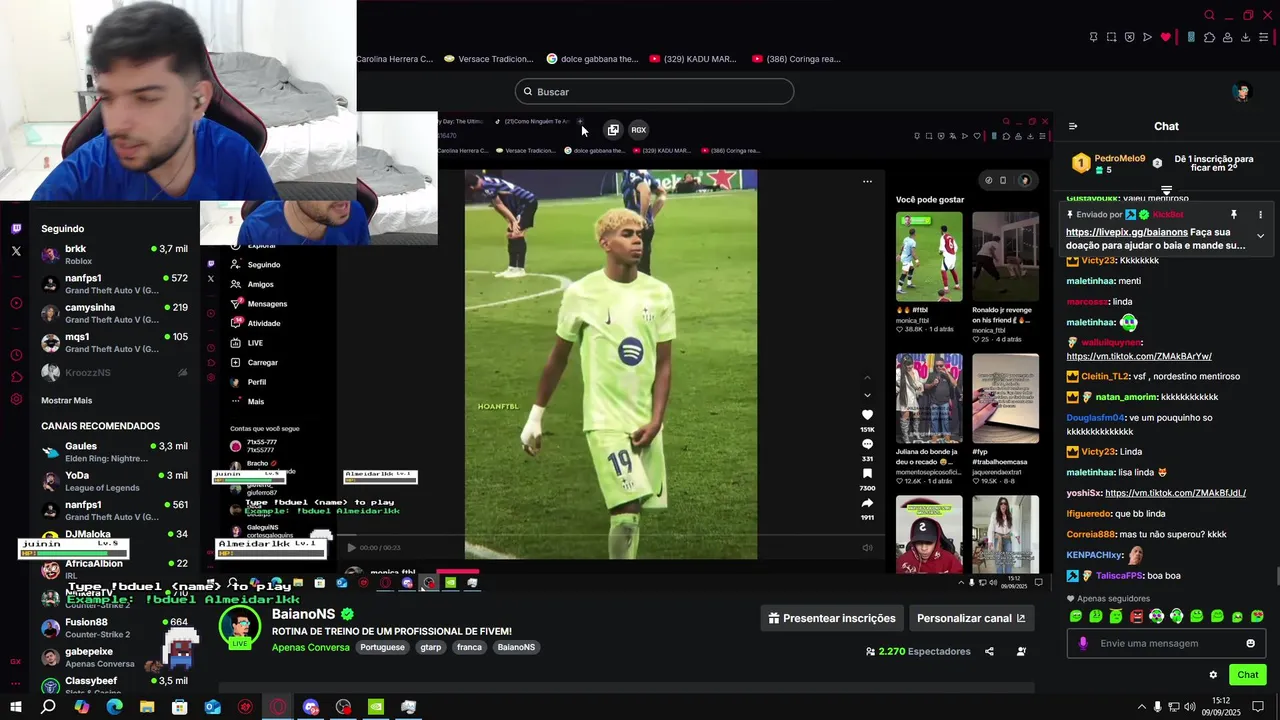Open File Explorer from taskbar
This screenshot has width=1280, height=720.
(x=147, y=707)
